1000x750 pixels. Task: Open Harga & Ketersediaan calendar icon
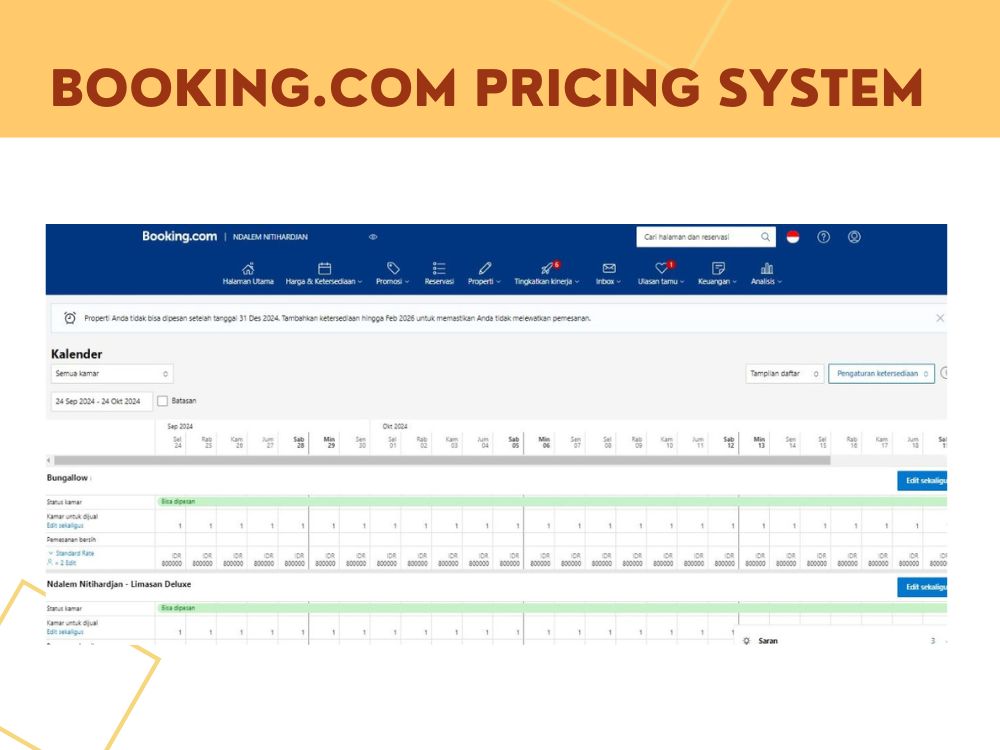[x=324, y=268]
